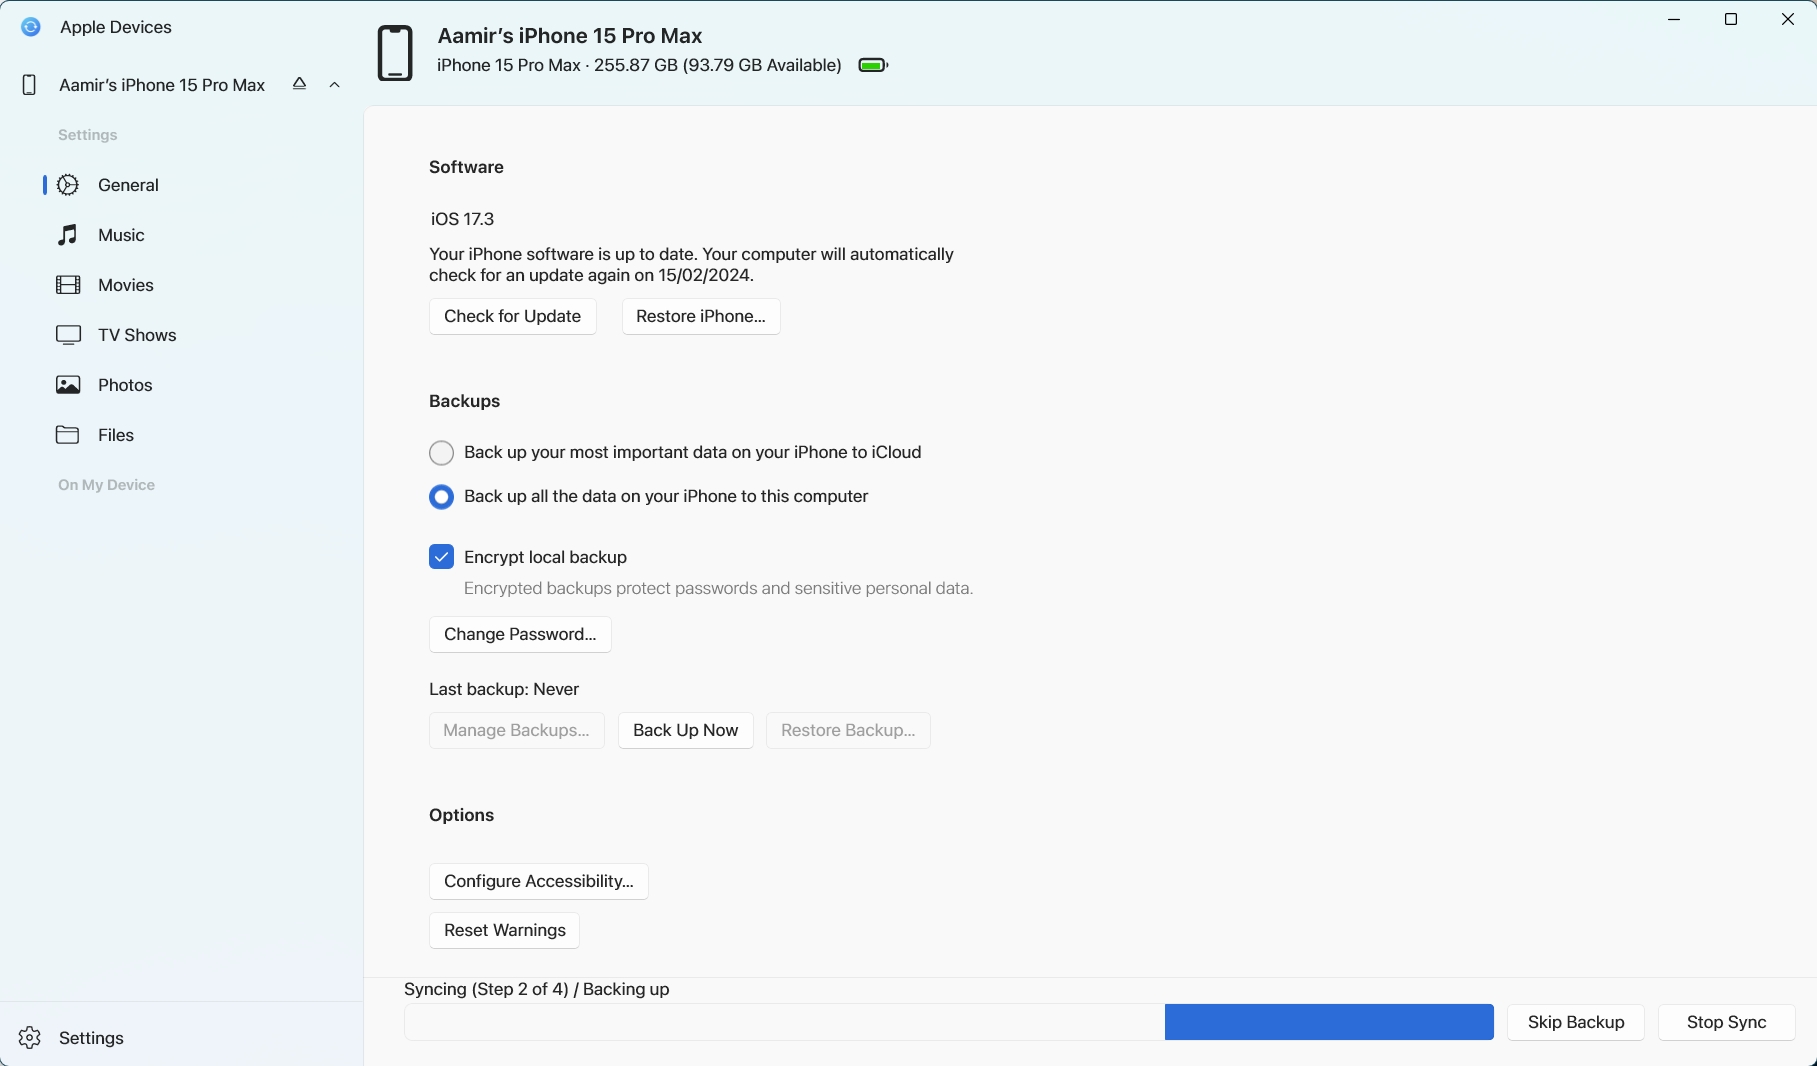Eject Aamir's iPhone 15 Pro Max
This screenshot has height=1066, width=1817.
pyautogui.click(x=299, y=84)
